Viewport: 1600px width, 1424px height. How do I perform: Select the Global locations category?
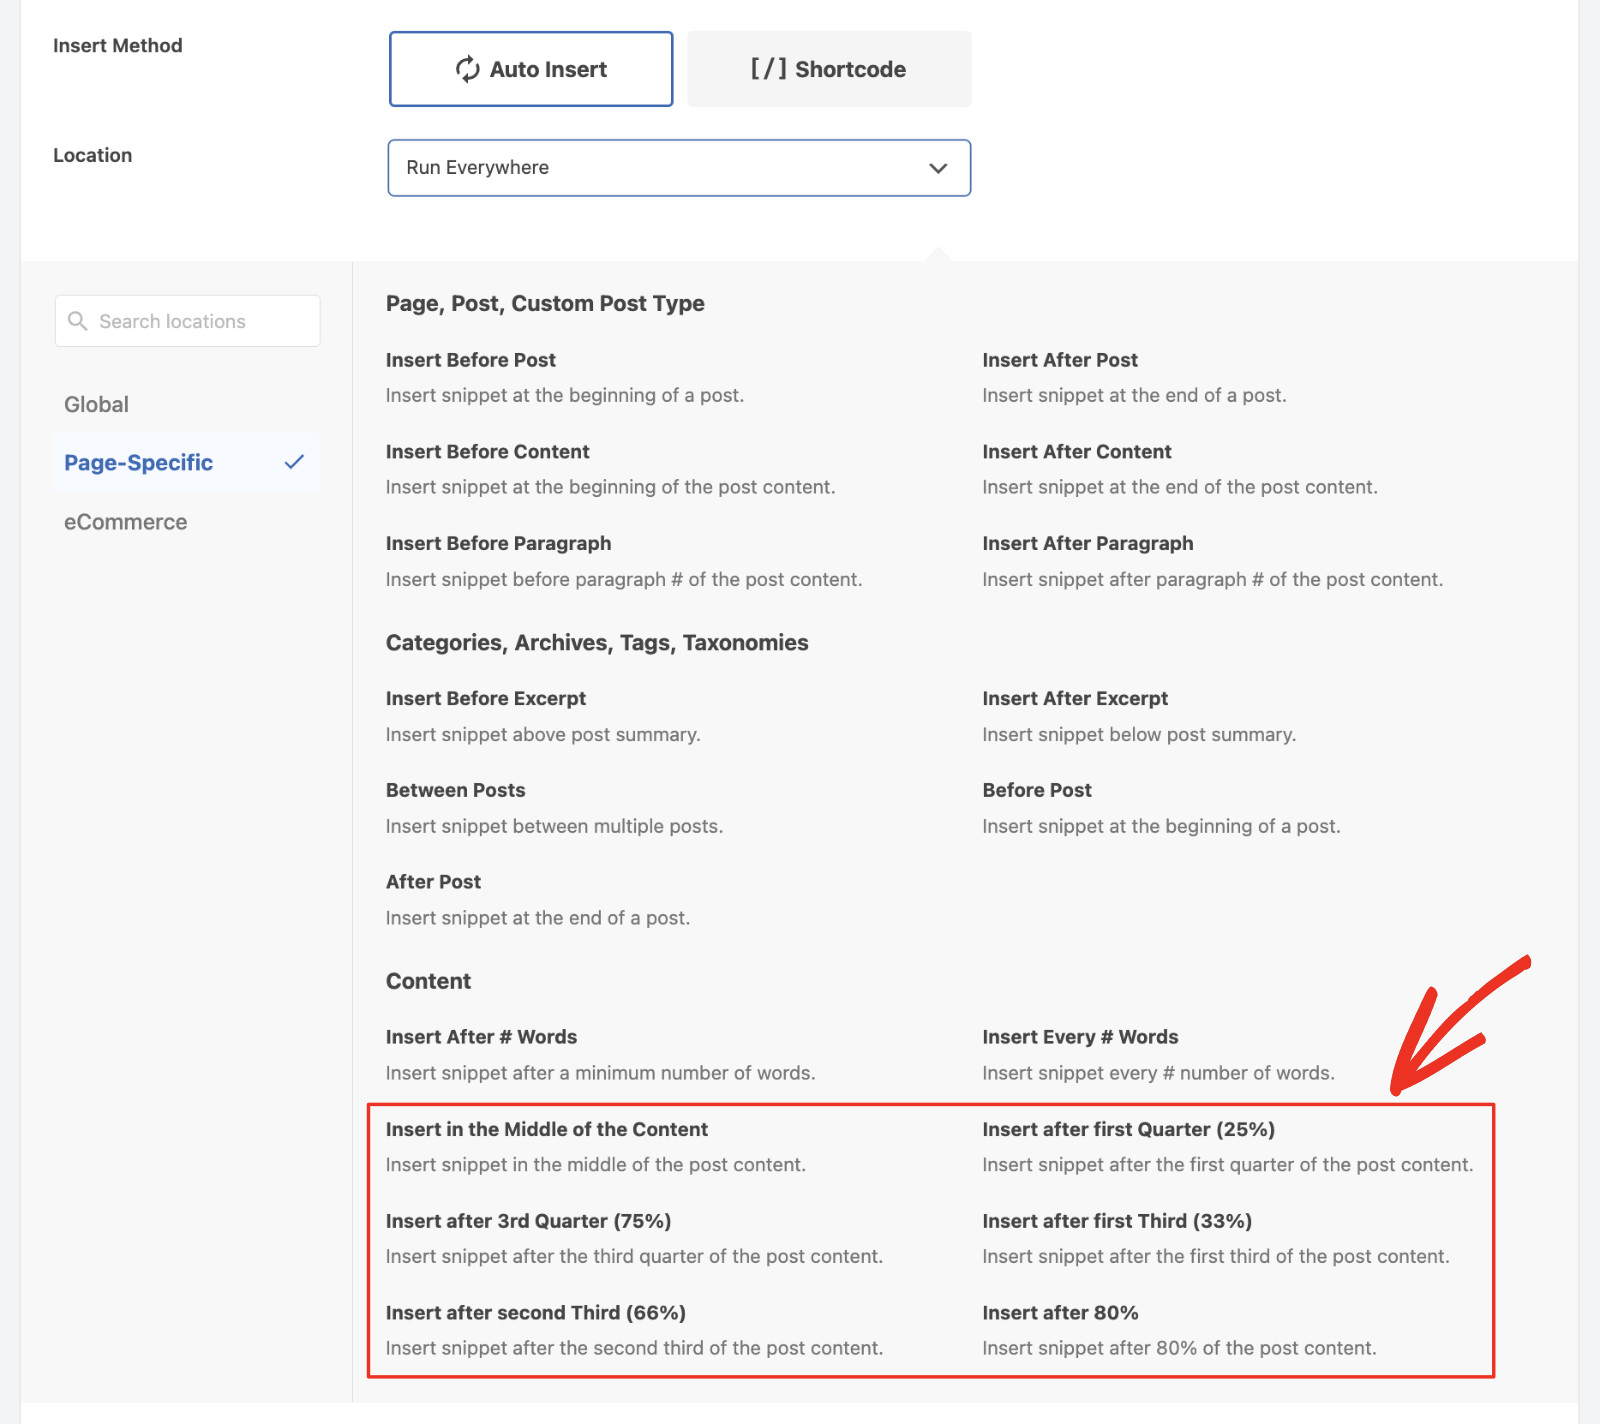coord(96,404)
